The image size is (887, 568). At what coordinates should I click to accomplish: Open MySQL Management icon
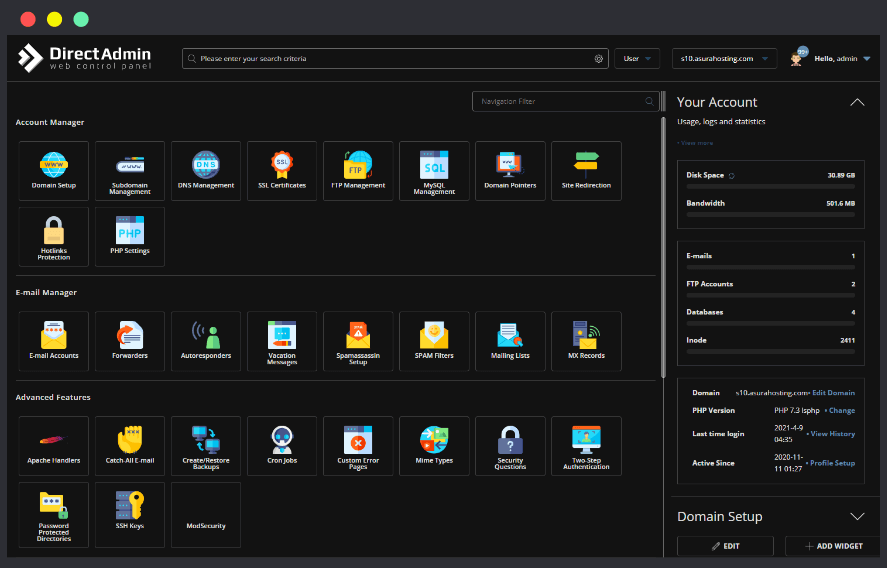(434, 170)
